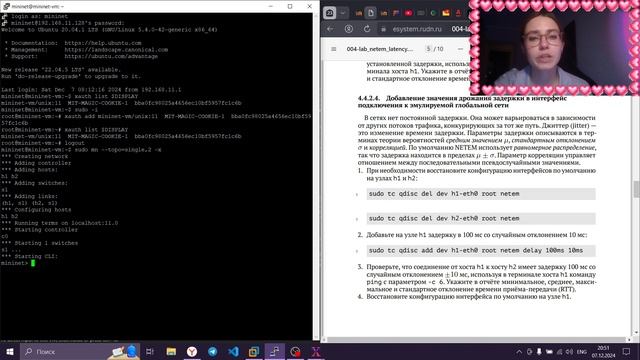Click the PDF file name 004-lab_netem_latency
640x360 pixels.
coord(380,49)
